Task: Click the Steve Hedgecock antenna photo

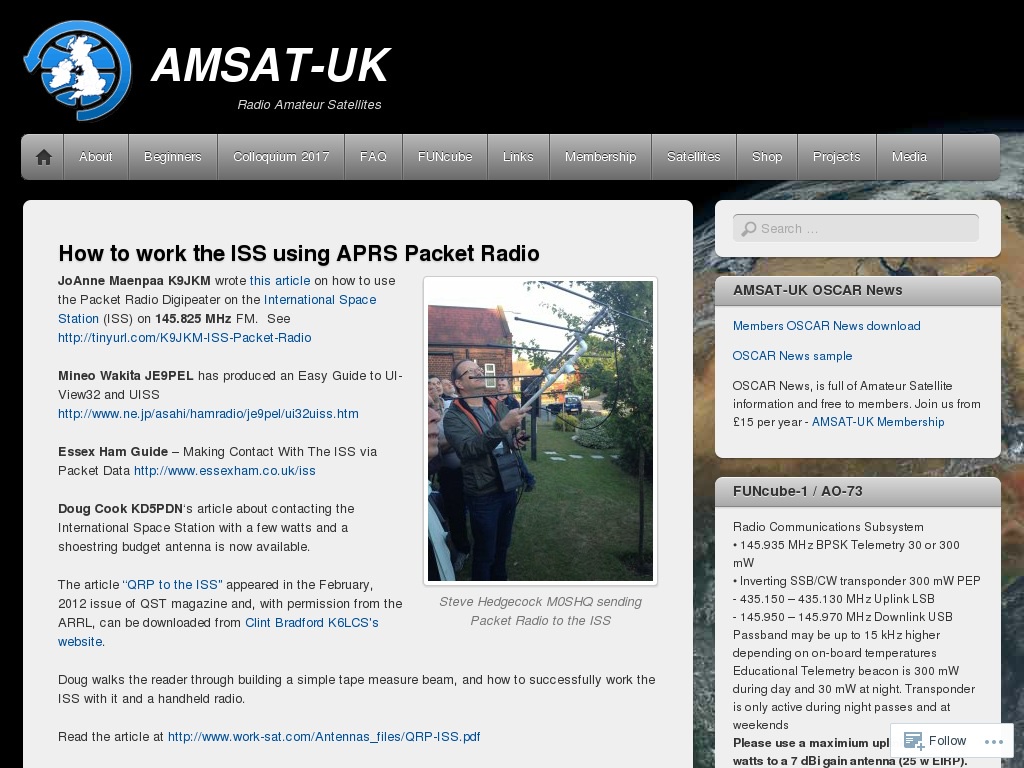Action: pos(540,430)
